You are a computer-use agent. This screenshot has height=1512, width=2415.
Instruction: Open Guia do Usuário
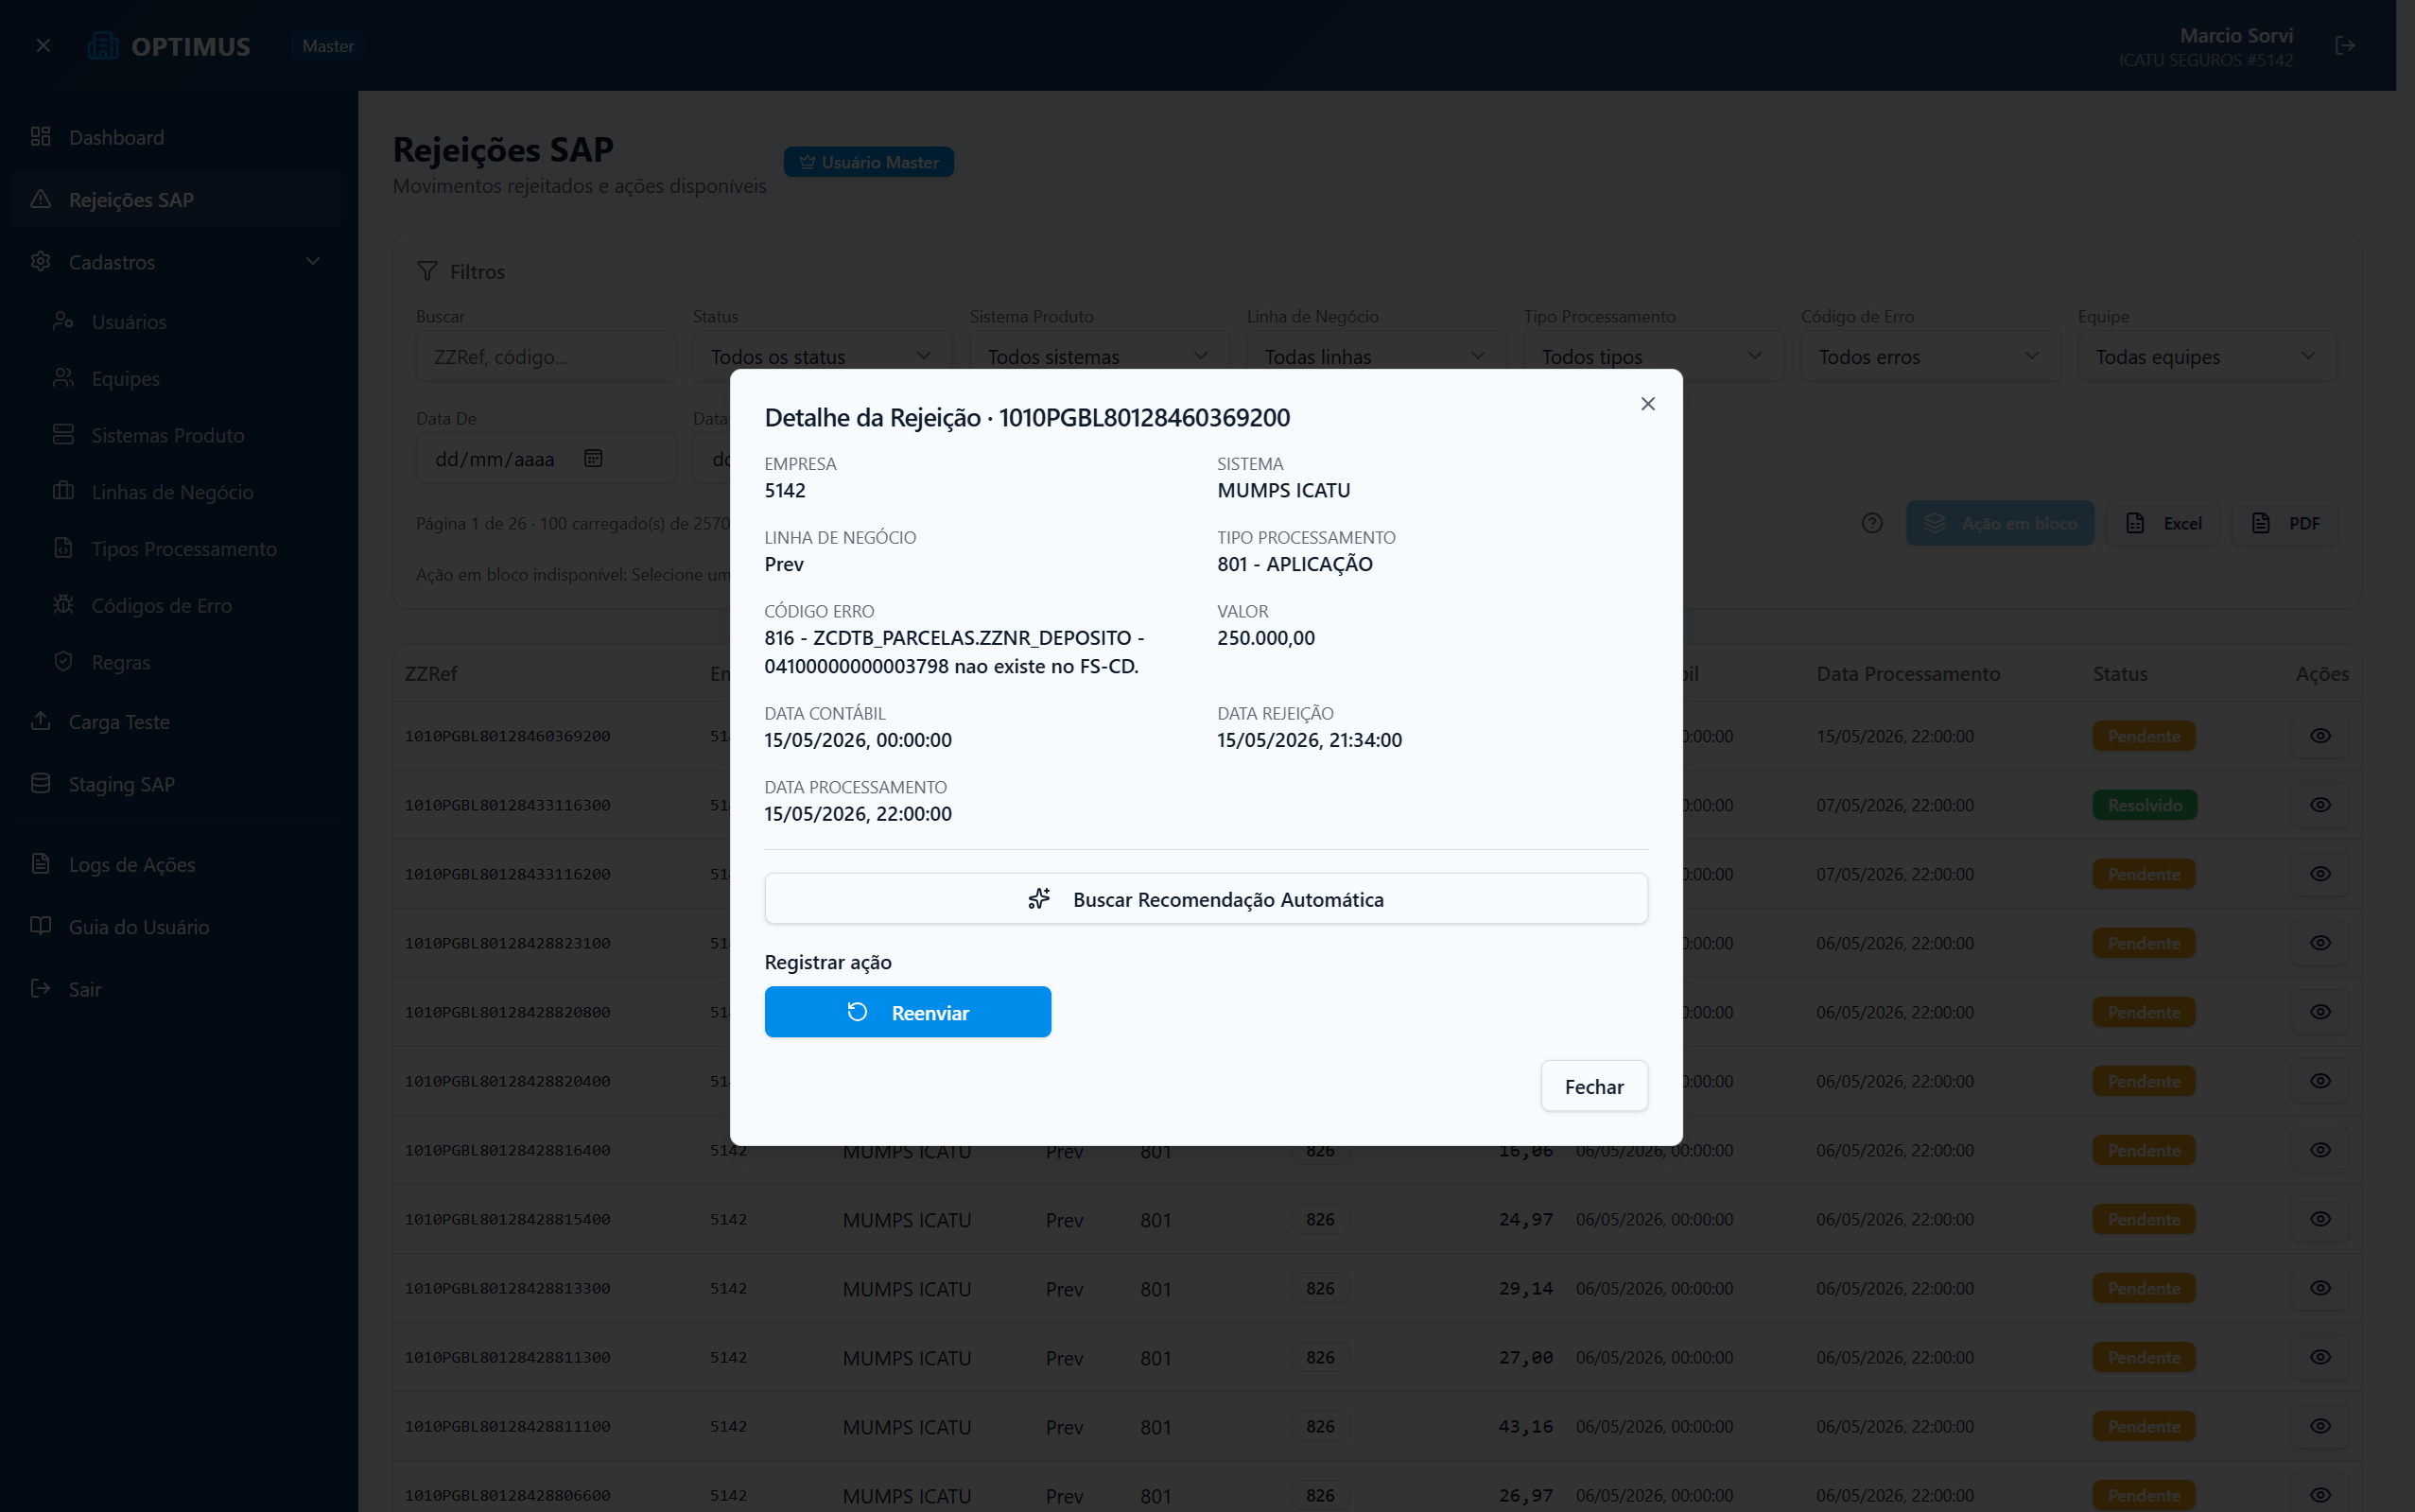click(177, 926)
